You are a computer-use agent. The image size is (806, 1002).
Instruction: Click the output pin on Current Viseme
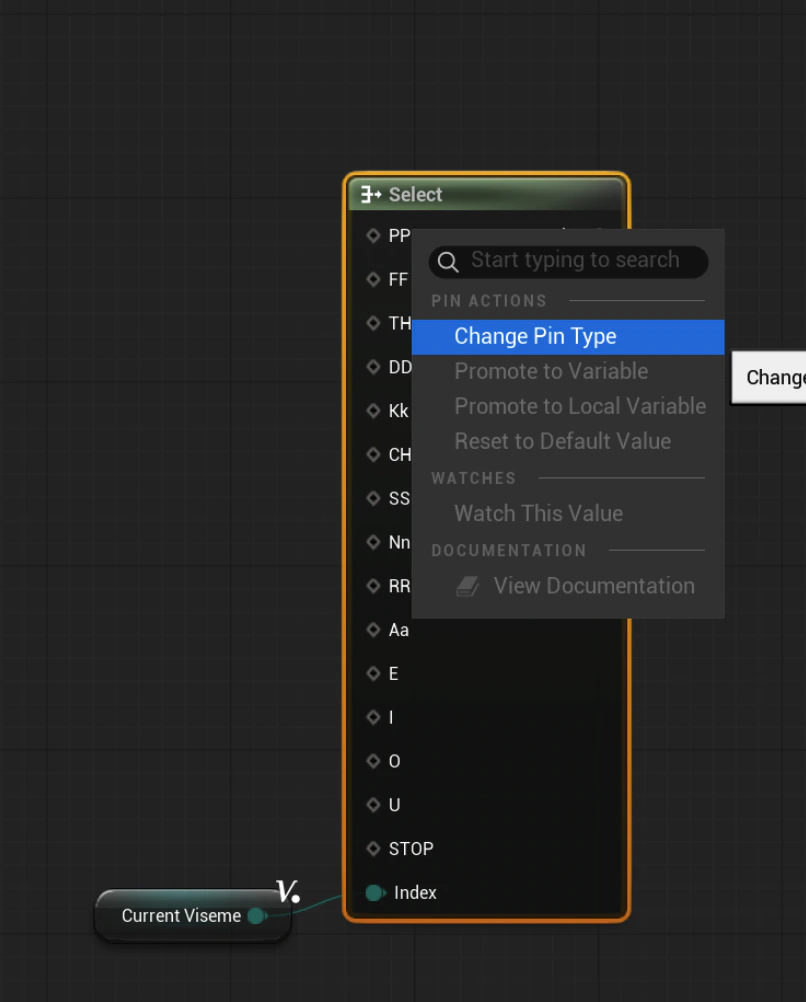(x=256, y=915)
